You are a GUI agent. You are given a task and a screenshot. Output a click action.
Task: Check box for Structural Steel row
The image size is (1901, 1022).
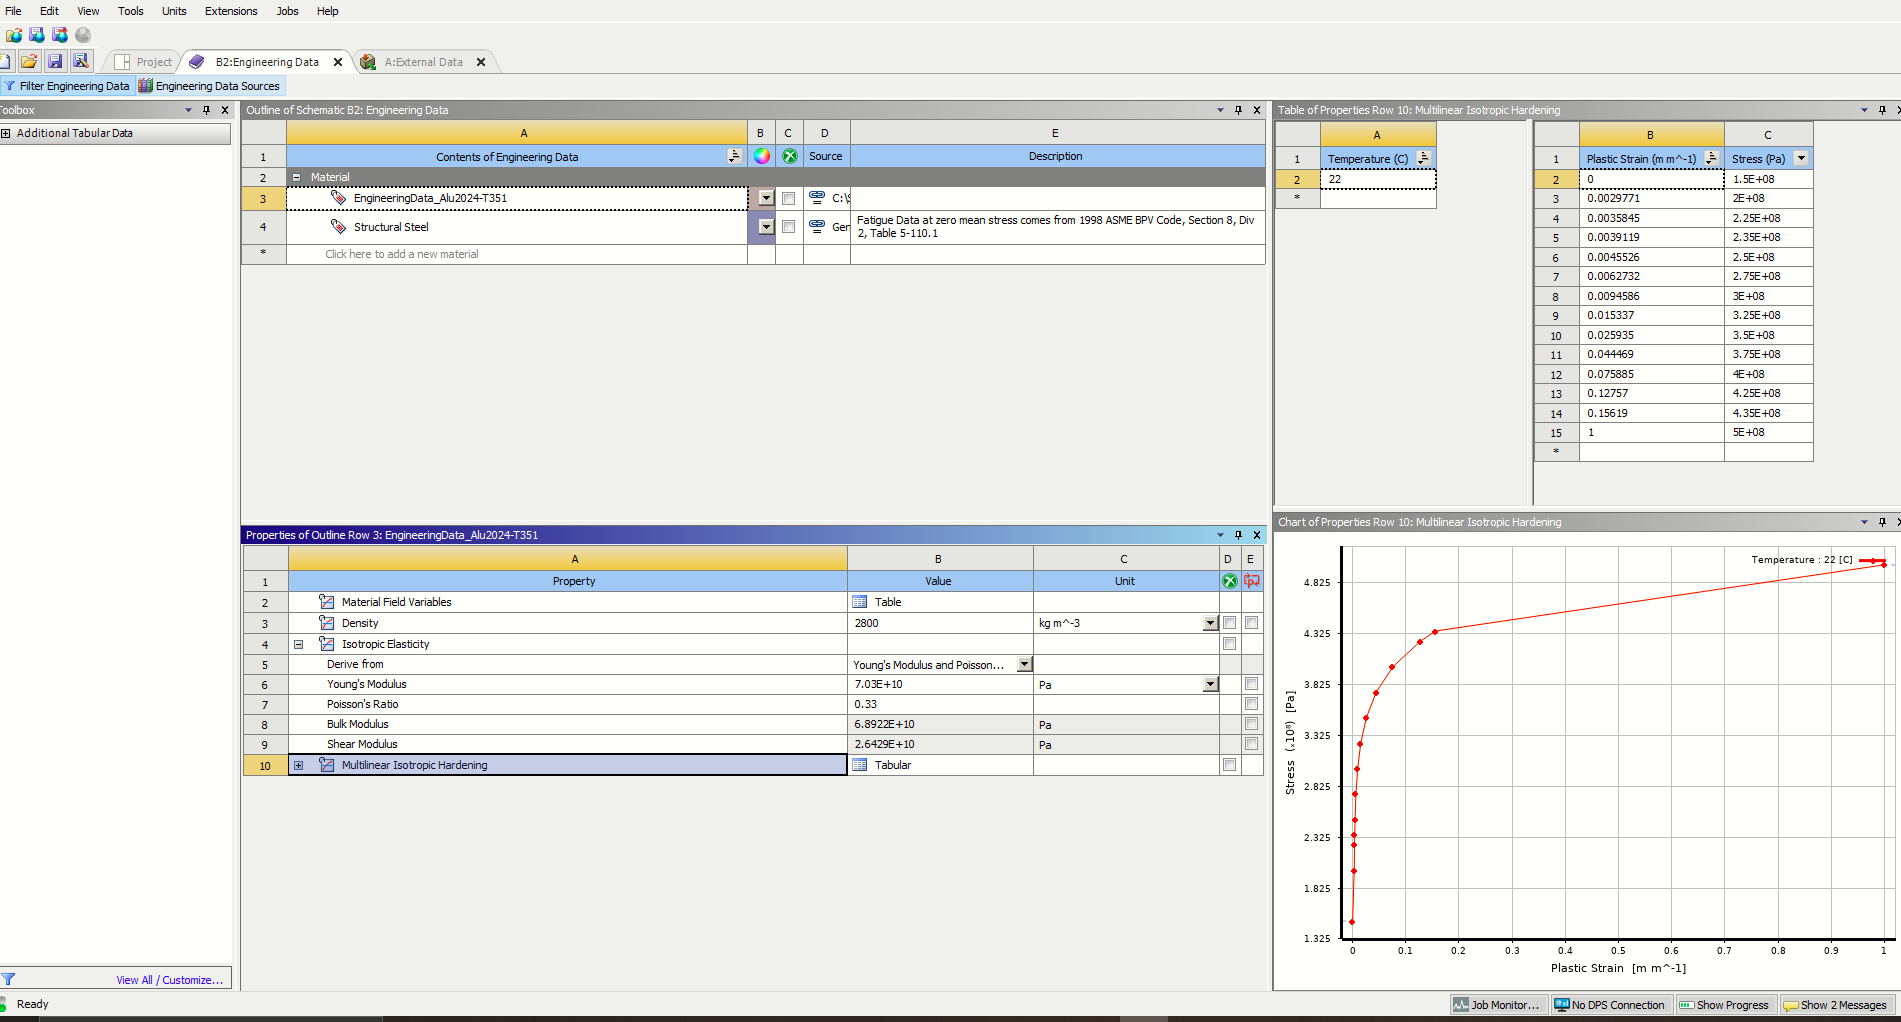[788, 227]
